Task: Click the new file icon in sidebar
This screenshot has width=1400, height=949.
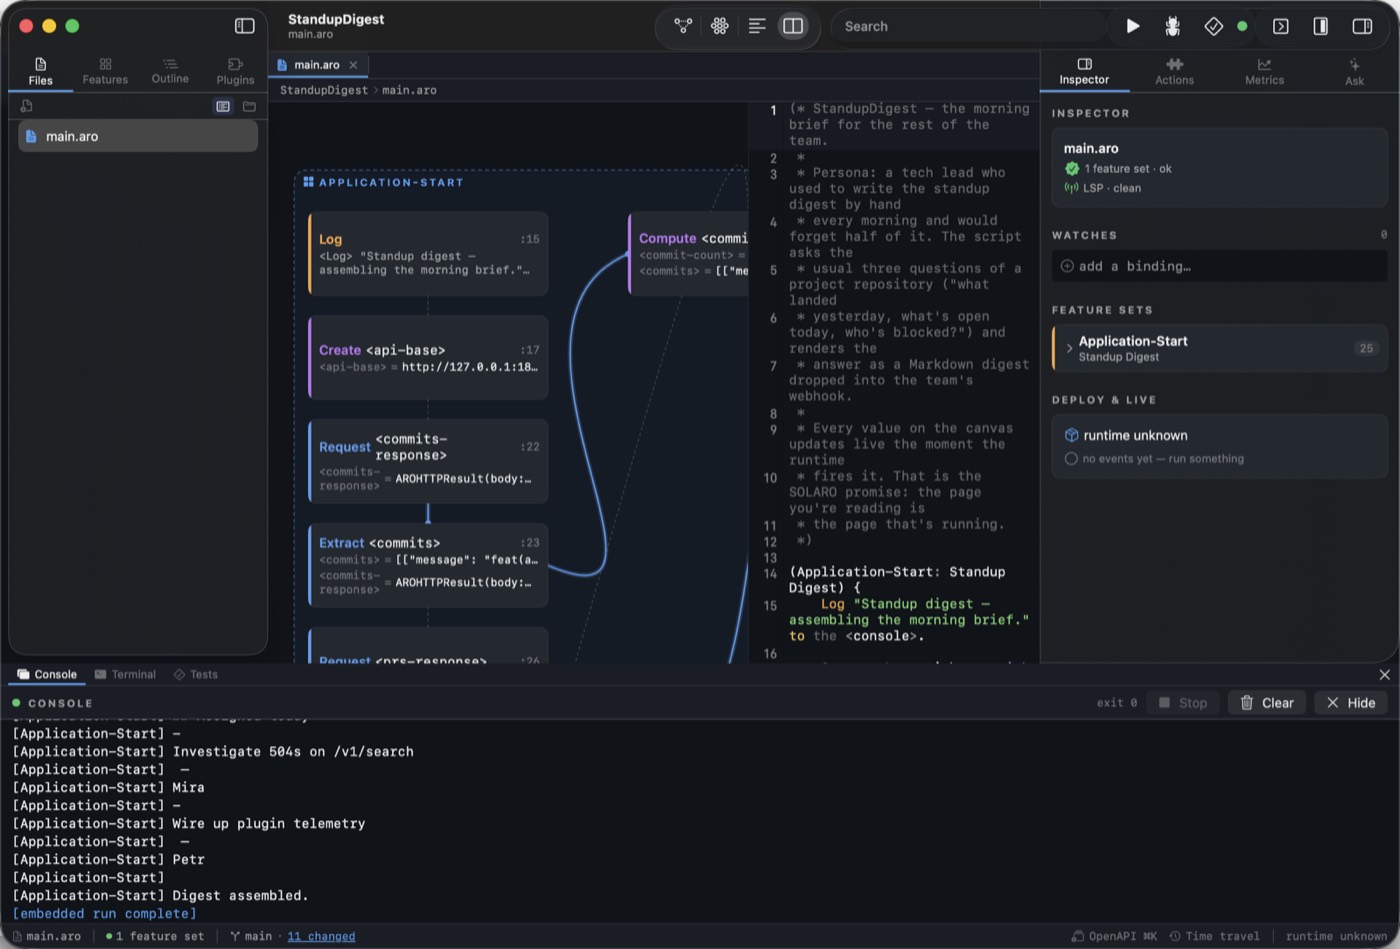Action: tap(27, 106)
